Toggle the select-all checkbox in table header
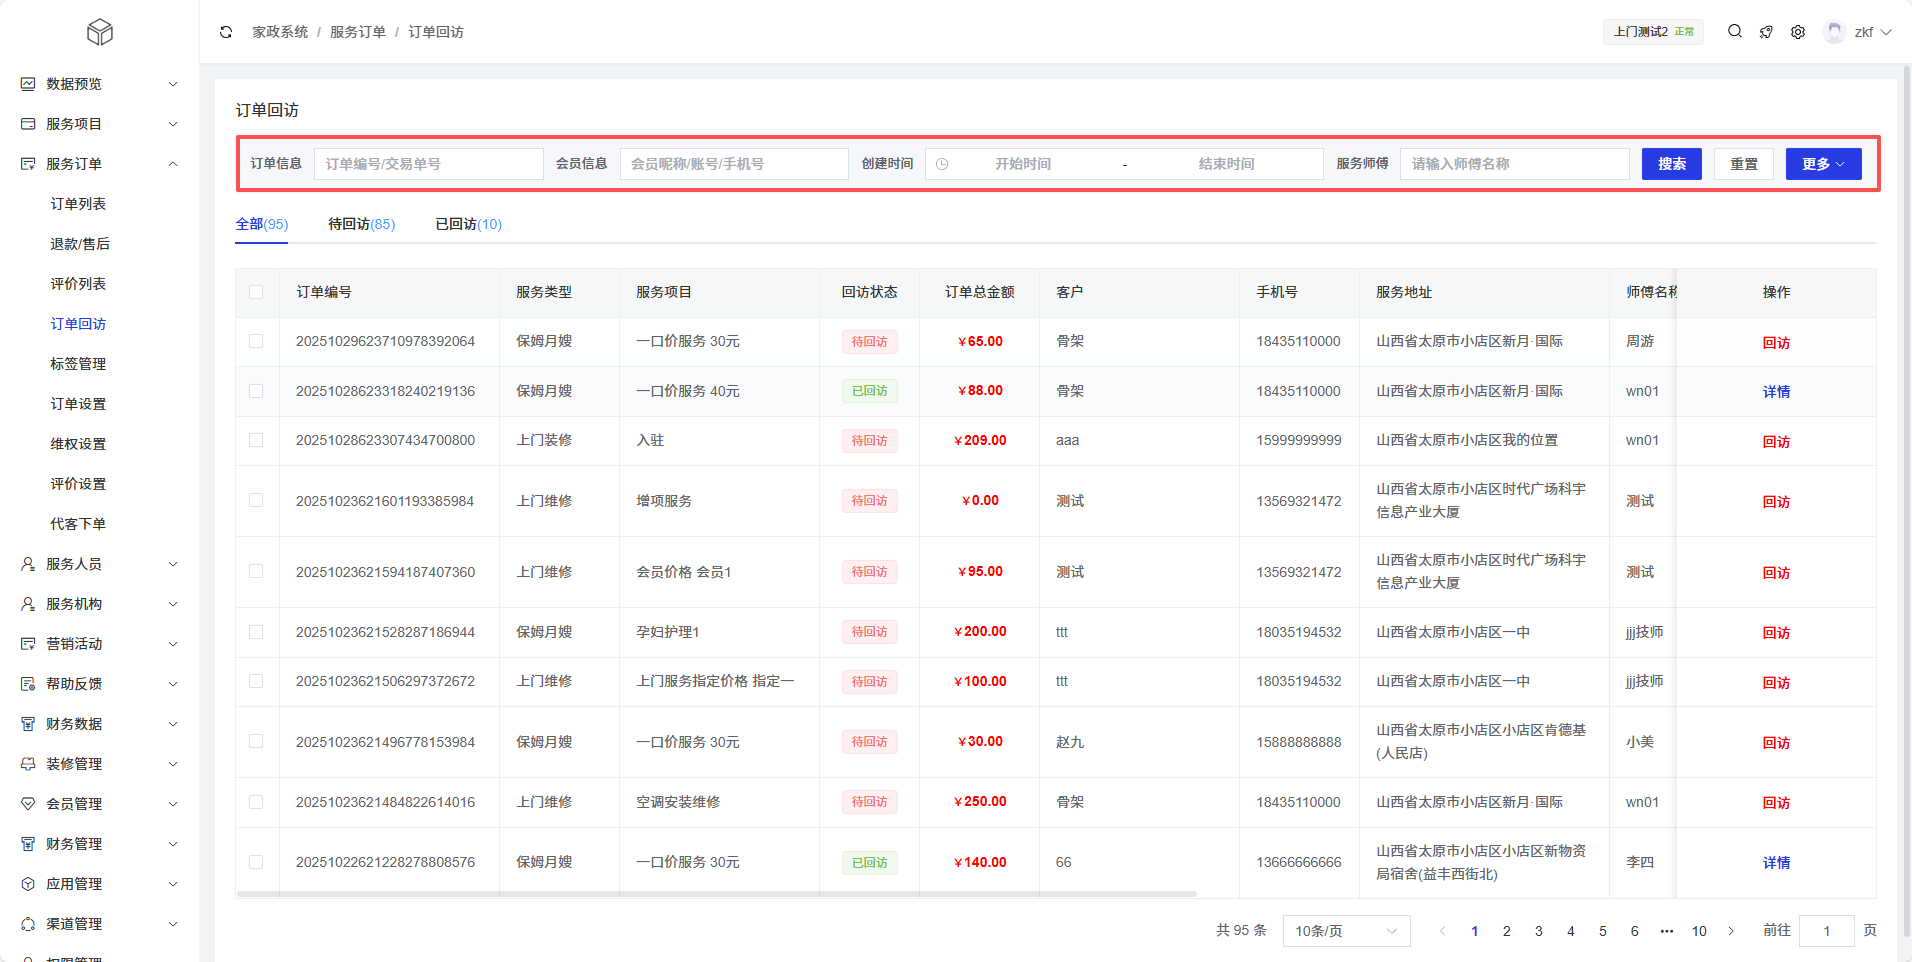Viewport: 1912px width, 962px height. pos(256,292)
